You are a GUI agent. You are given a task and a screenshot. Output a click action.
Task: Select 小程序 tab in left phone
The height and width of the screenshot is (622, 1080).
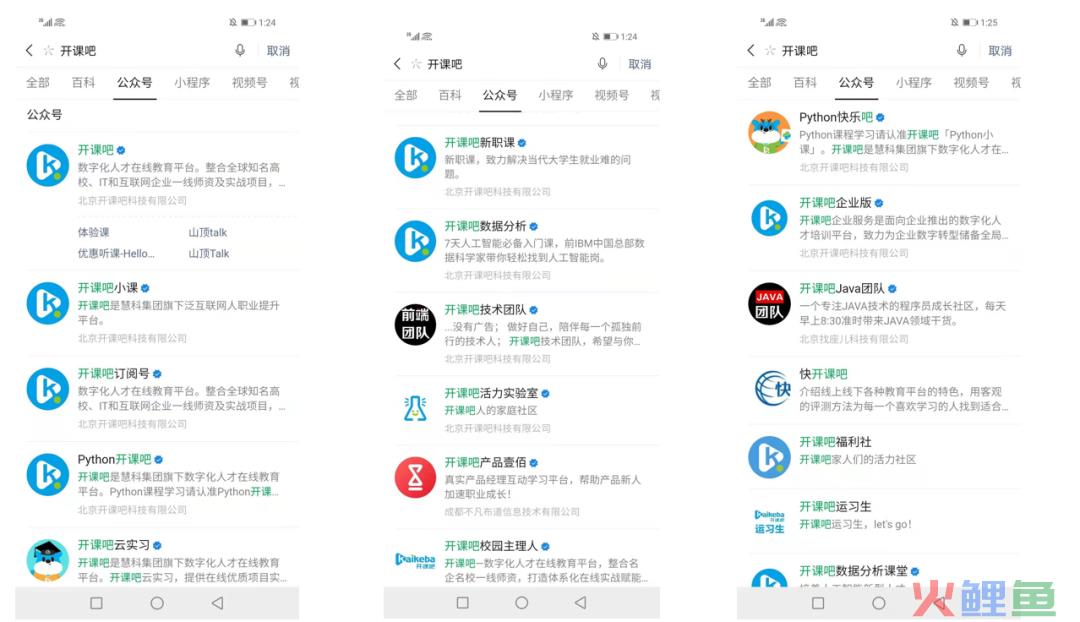(192, 83)
